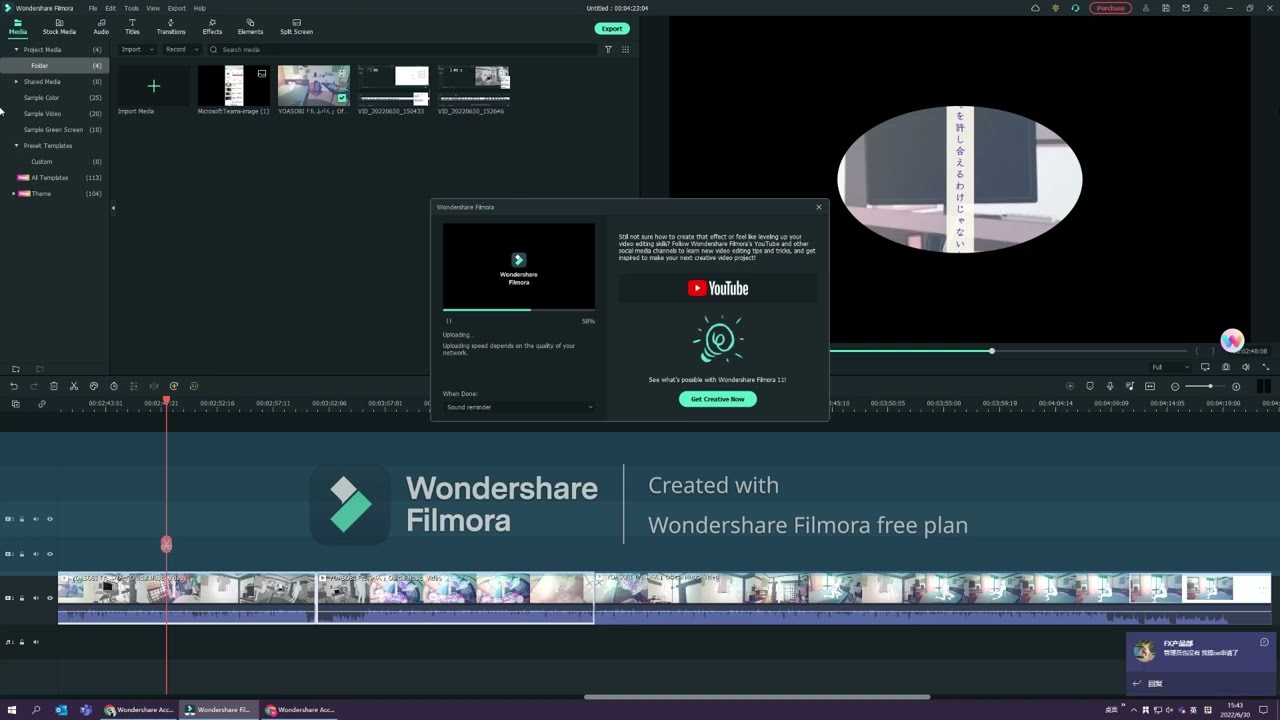This screenshot has height=720, width=1280.
Task: Click the Speed timer icon
Action: [x=114, y=386]
